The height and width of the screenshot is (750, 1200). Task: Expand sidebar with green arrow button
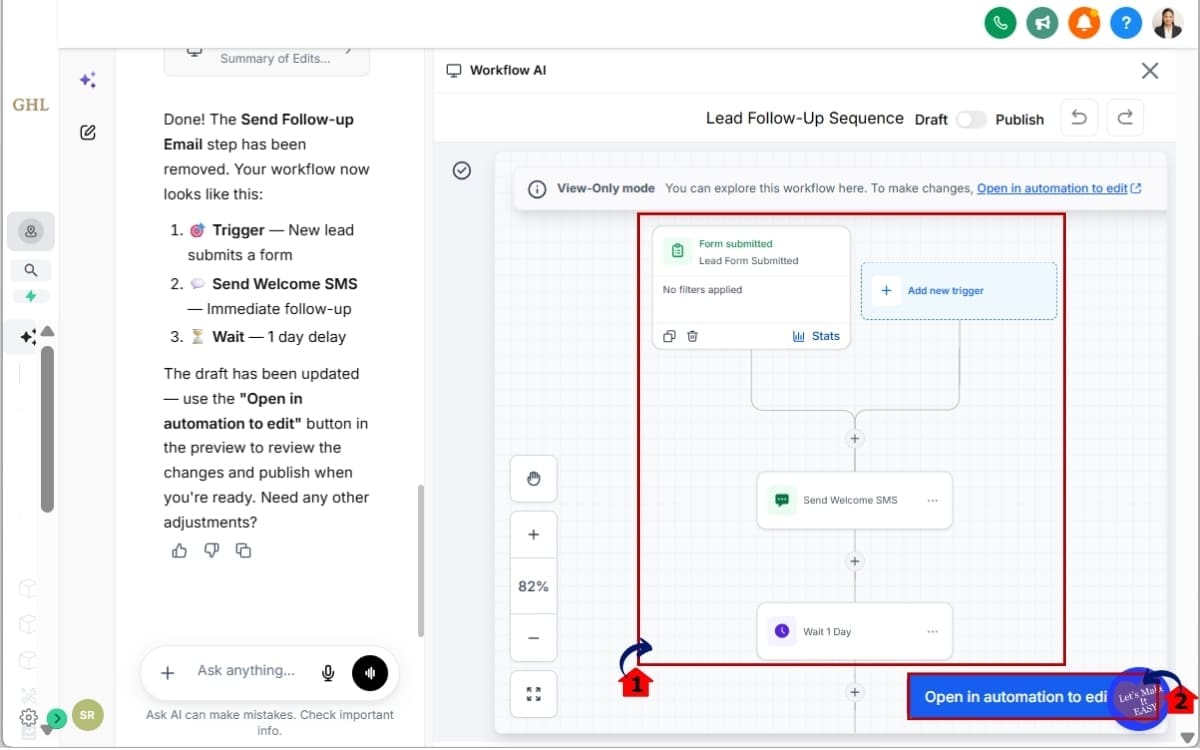tap(57, 718)
